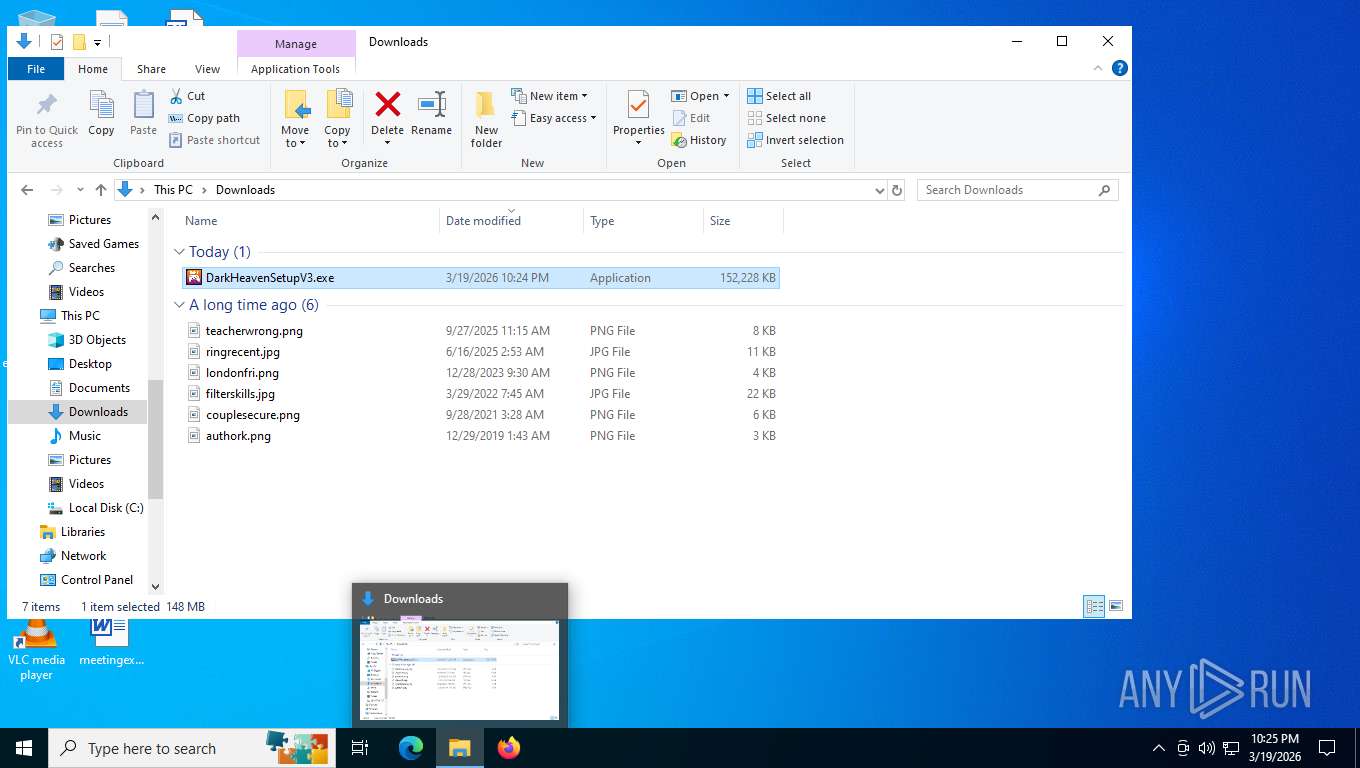Click the Cut scissors command

click(187, 96)
